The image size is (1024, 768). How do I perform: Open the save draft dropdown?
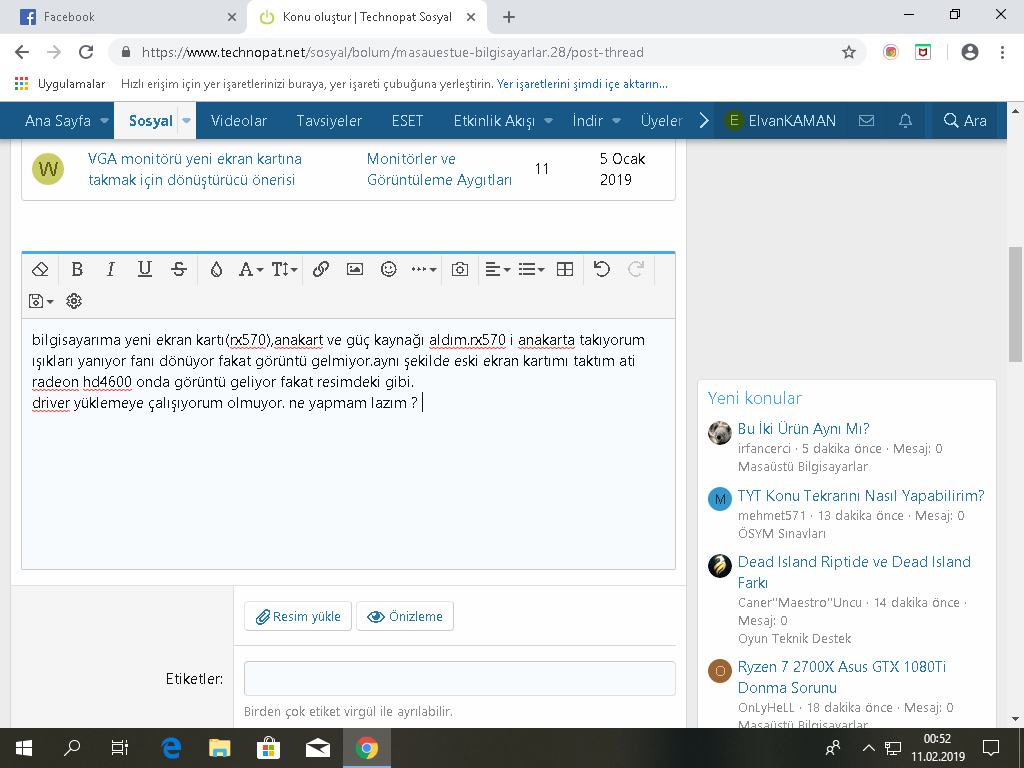coord(40,301)
